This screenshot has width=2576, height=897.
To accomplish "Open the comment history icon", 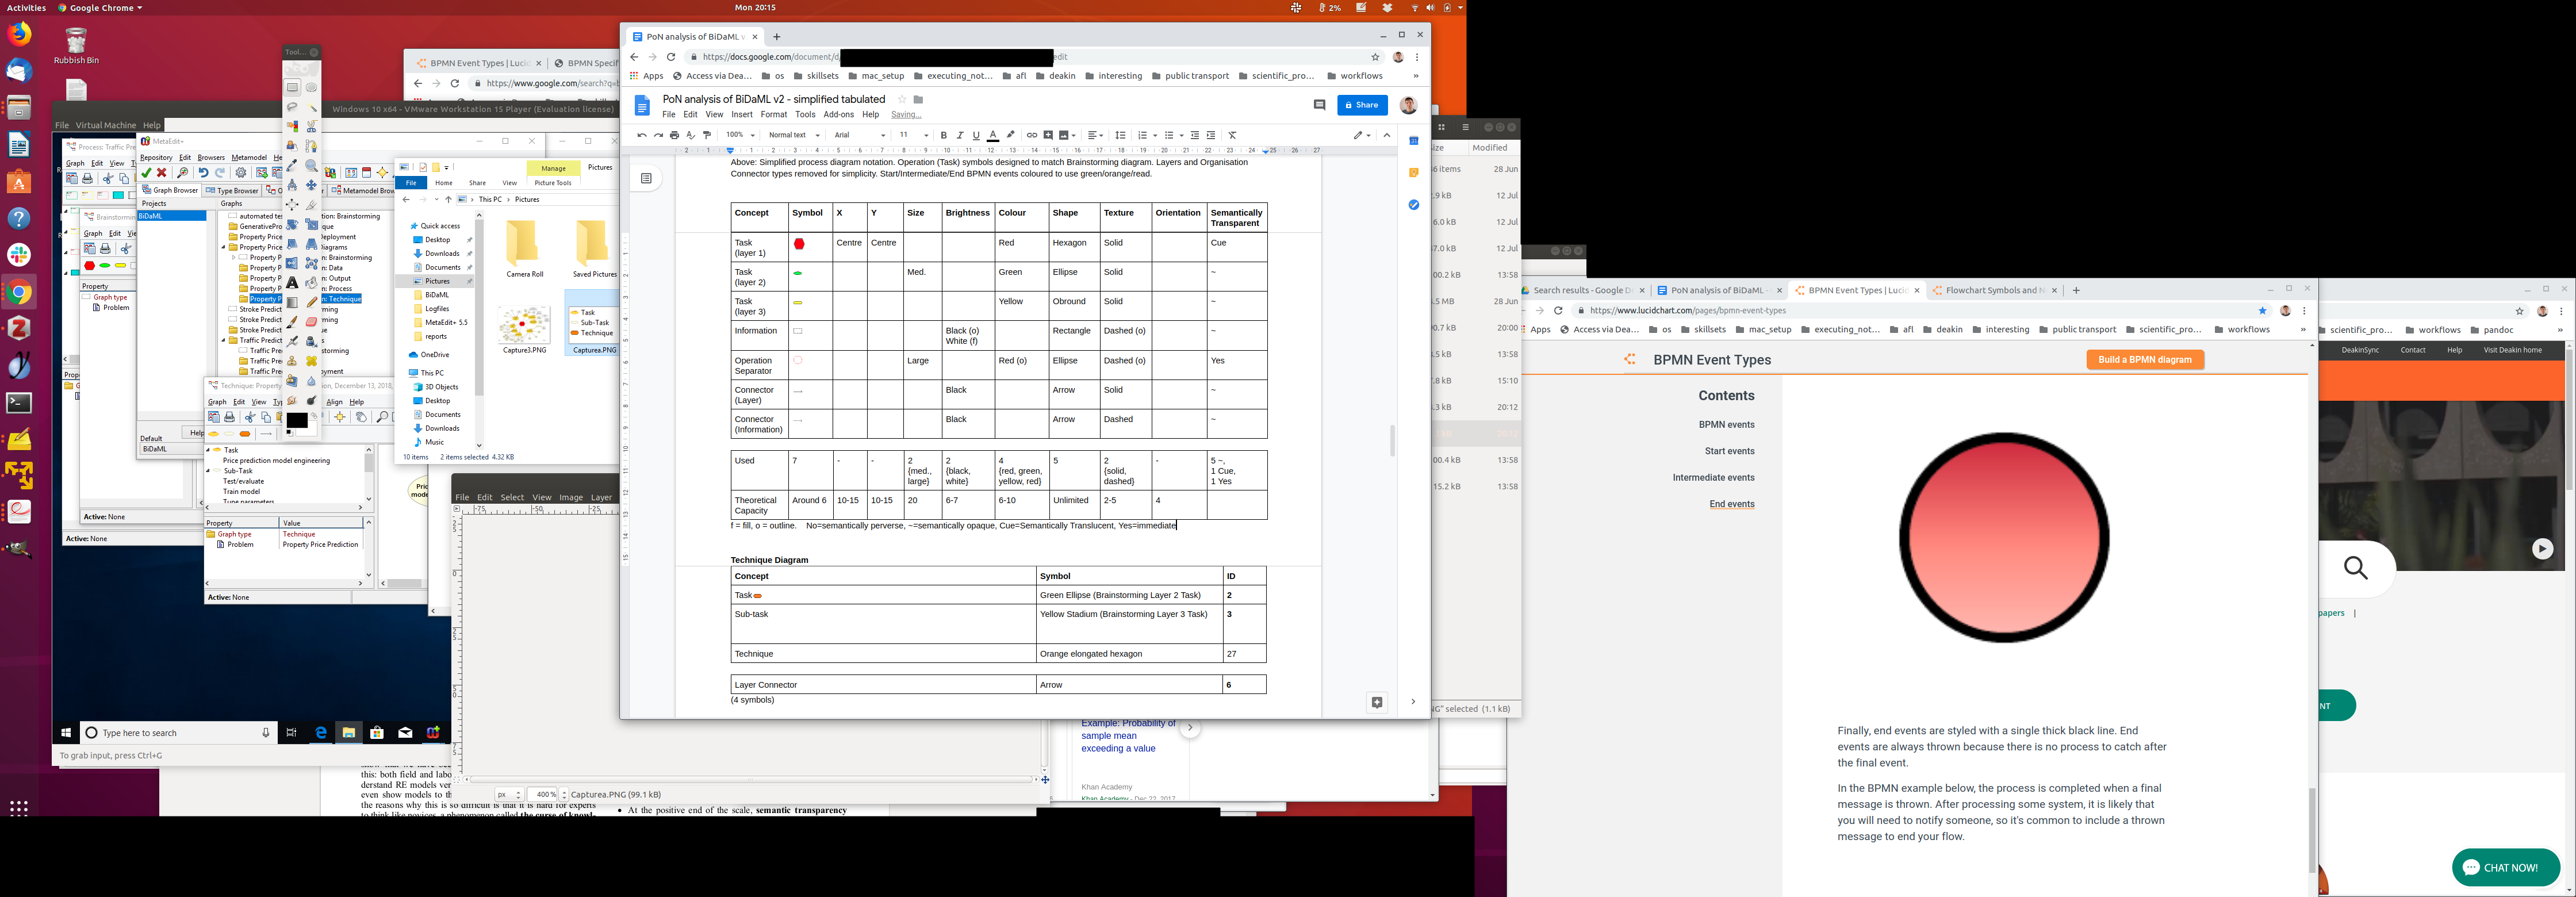I will (1319, 105).
